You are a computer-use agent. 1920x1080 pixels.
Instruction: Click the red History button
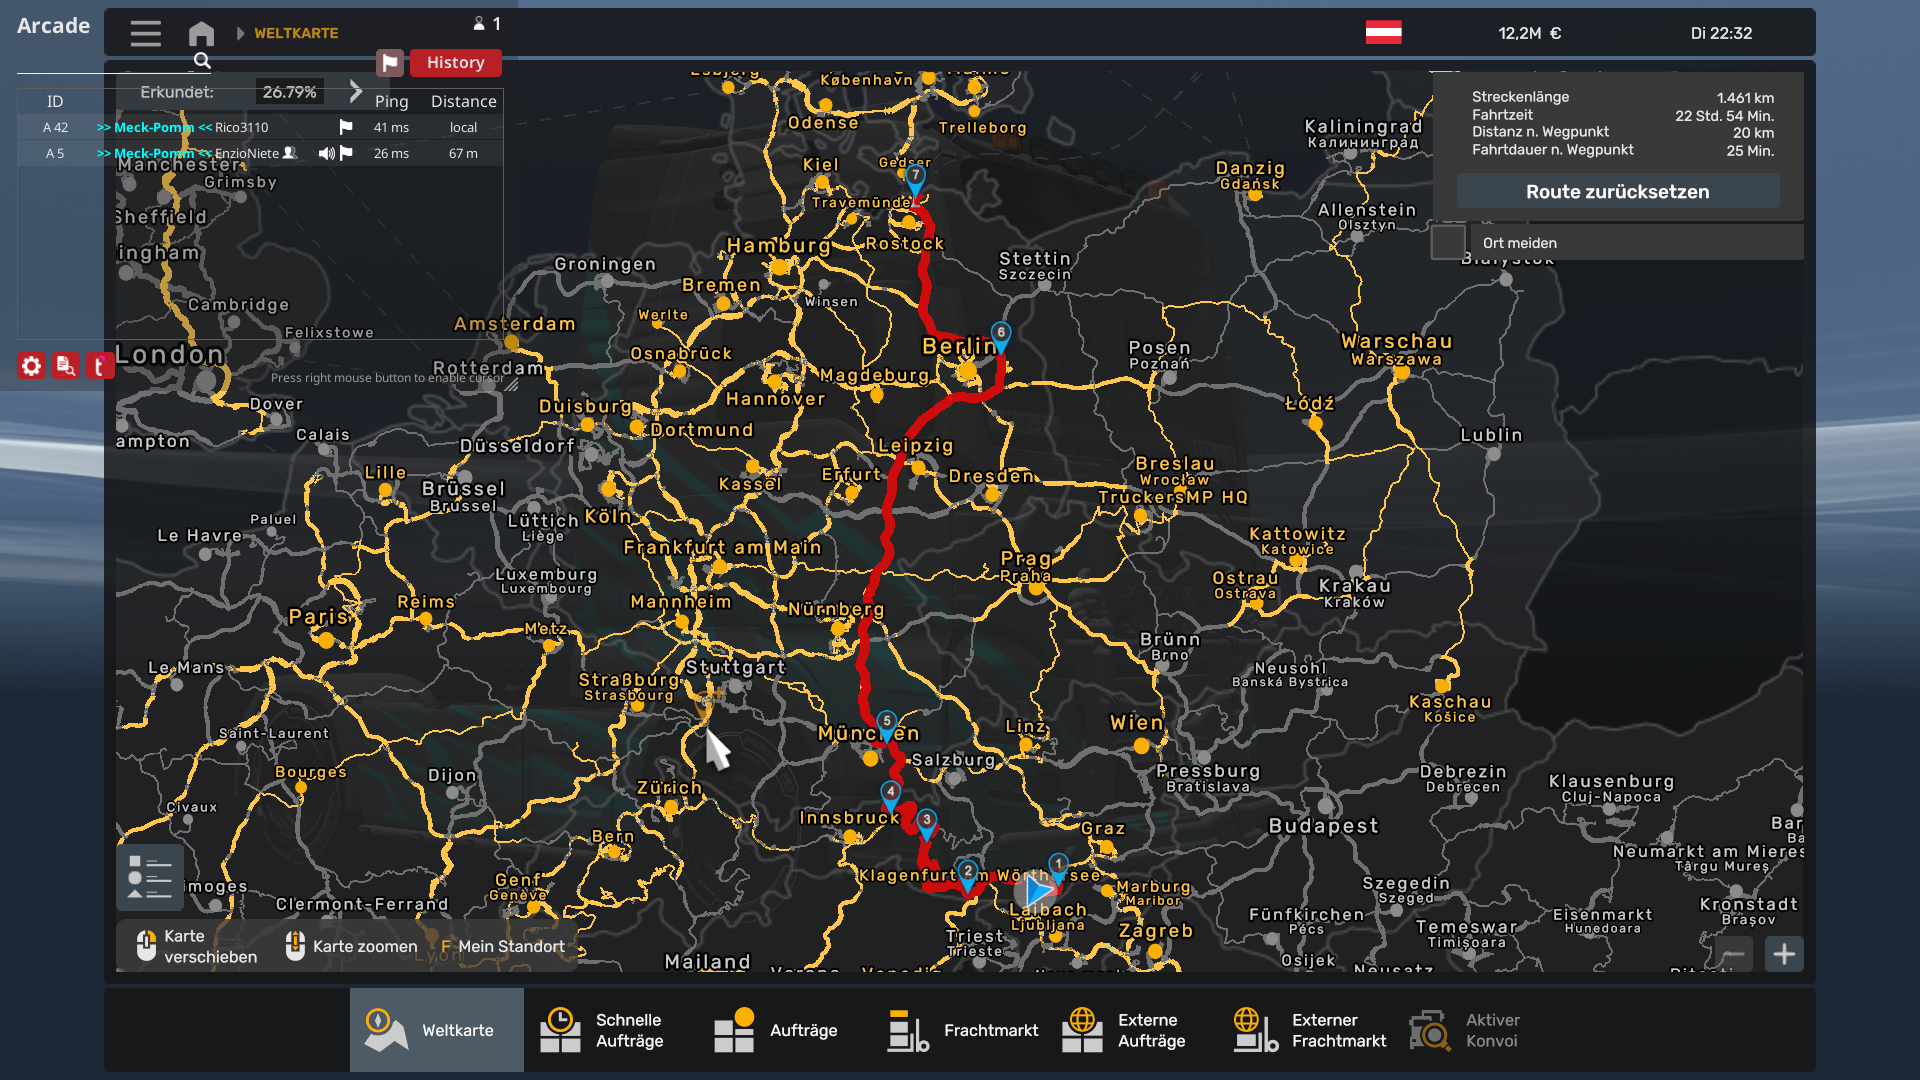tap(455, 63)
